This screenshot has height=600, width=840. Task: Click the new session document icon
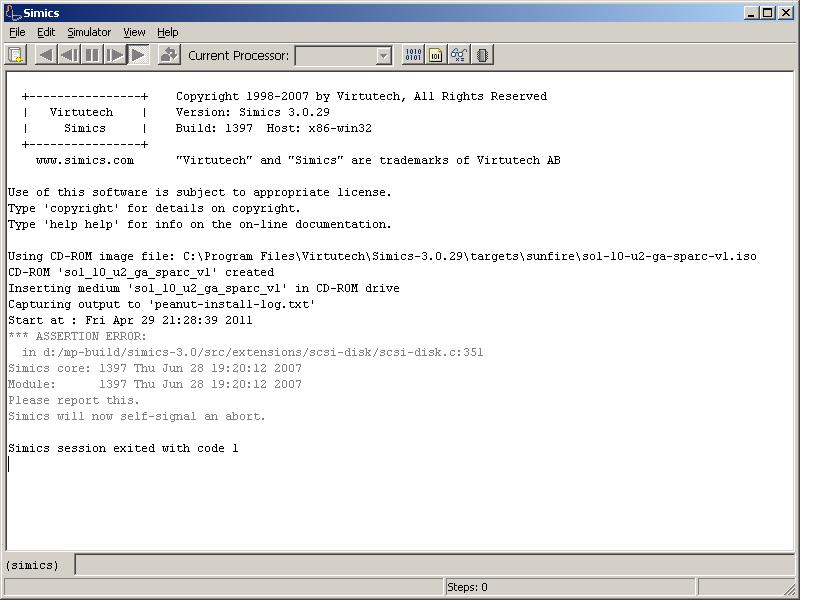[x=16, y=55]
